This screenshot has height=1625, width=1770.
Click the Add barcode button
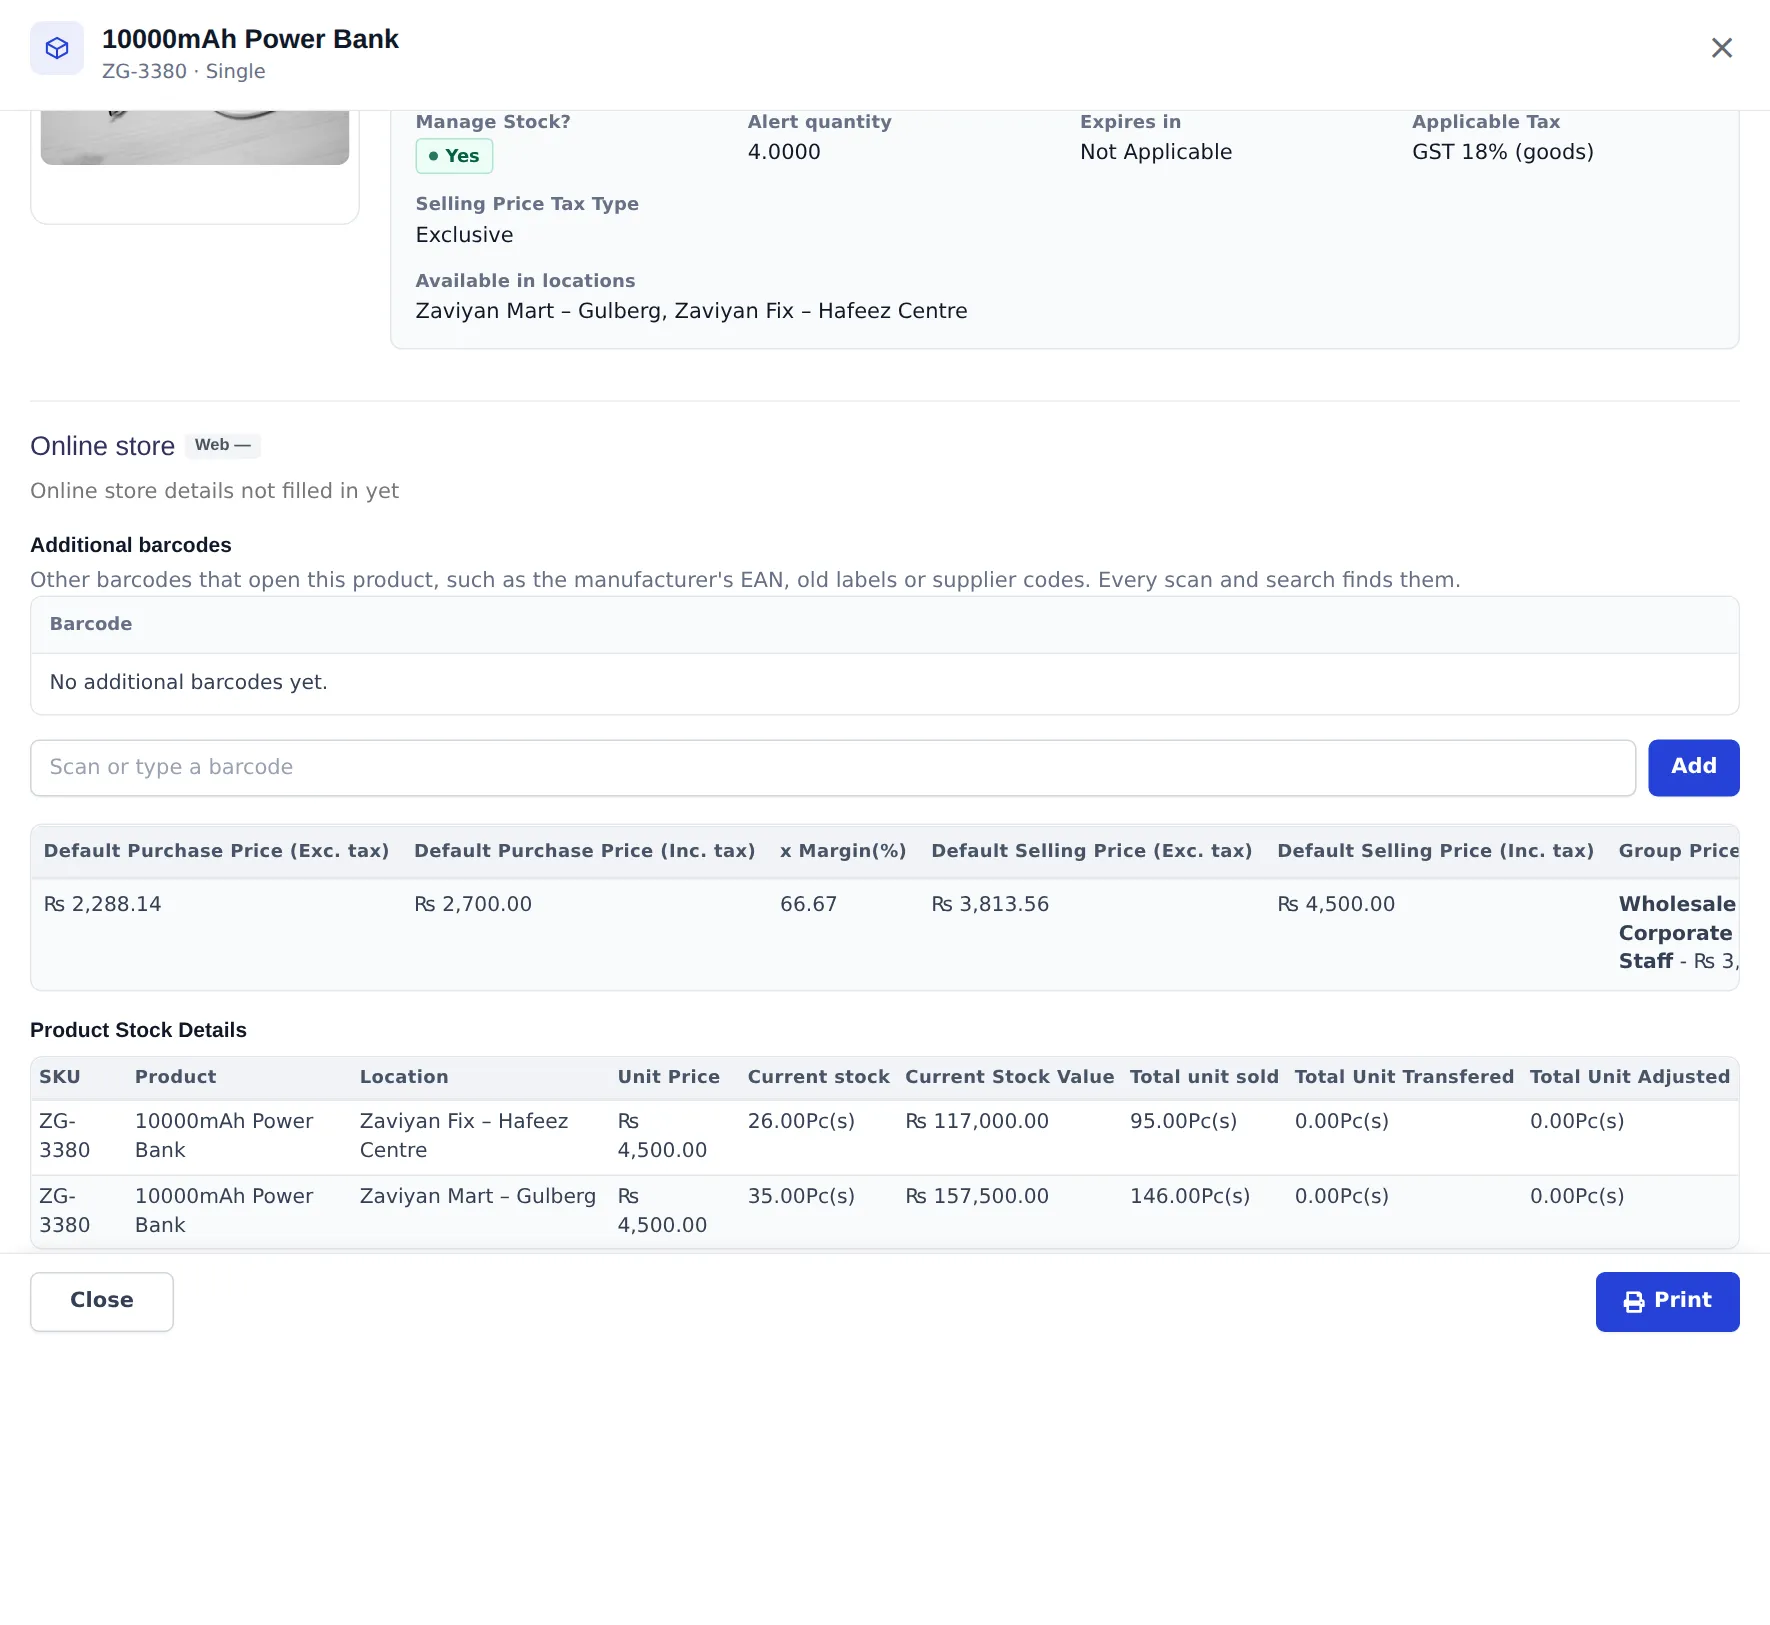[x=1693, y=767]
